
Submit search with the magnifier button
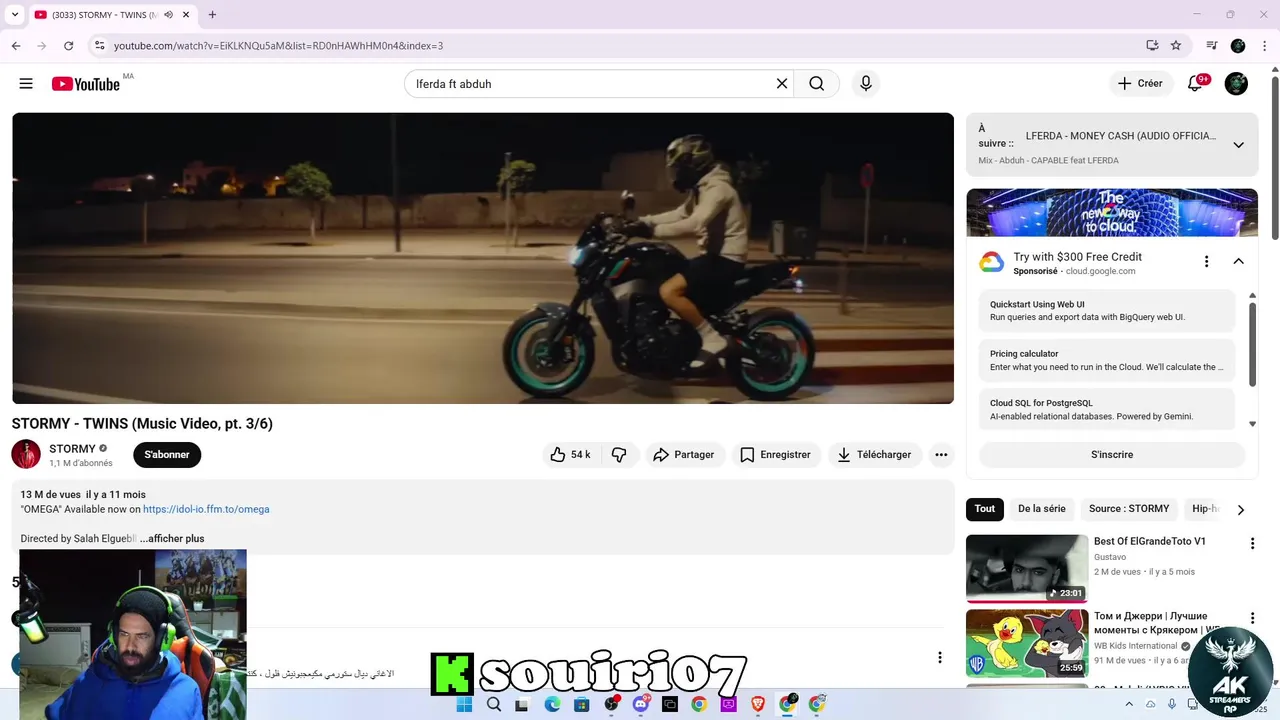(x=817, y=84)
